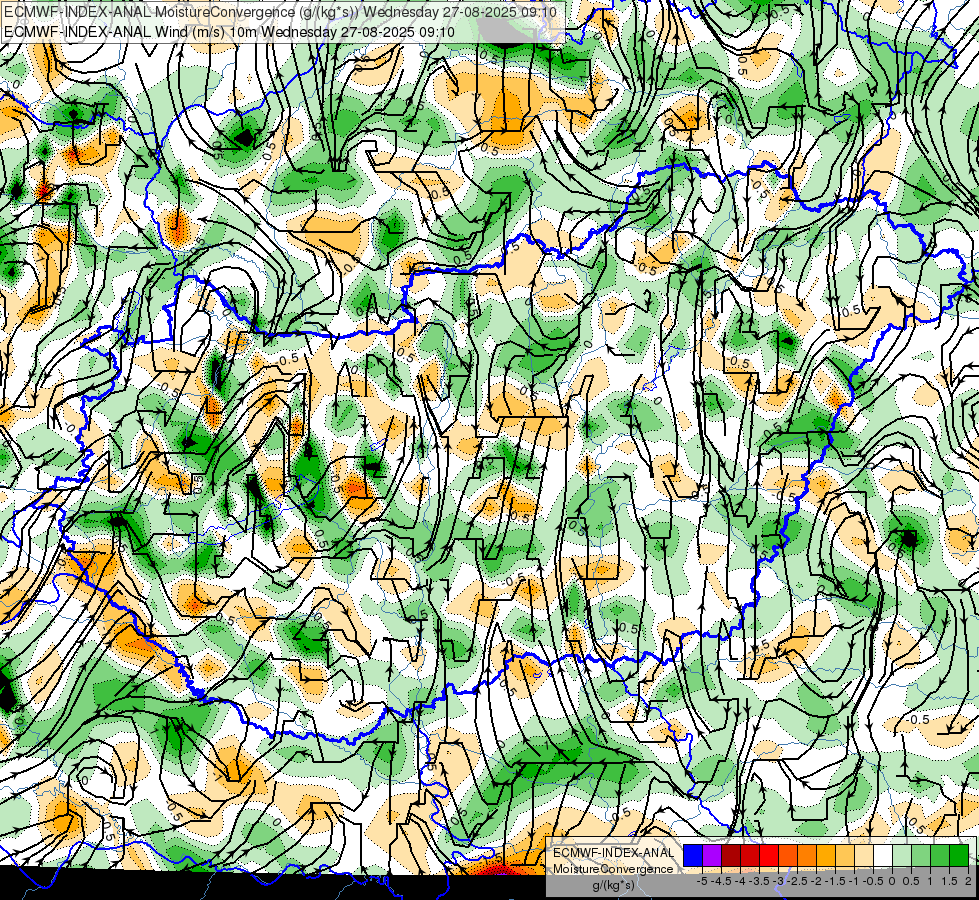The height and width of the screenshot is (900, 979).
Task: Click the legend's ECMWF-INDEX-ANAL label
Action: (613, 853)
